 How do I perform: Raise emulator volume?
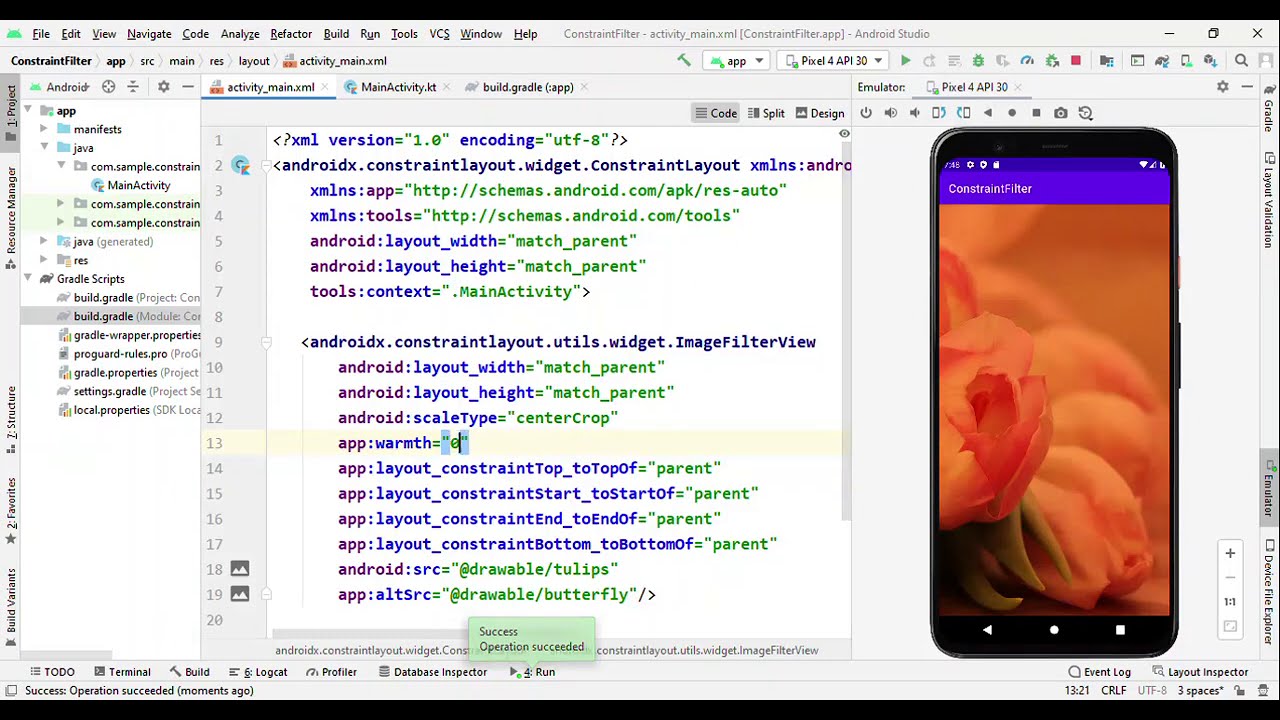pos(890,113)
